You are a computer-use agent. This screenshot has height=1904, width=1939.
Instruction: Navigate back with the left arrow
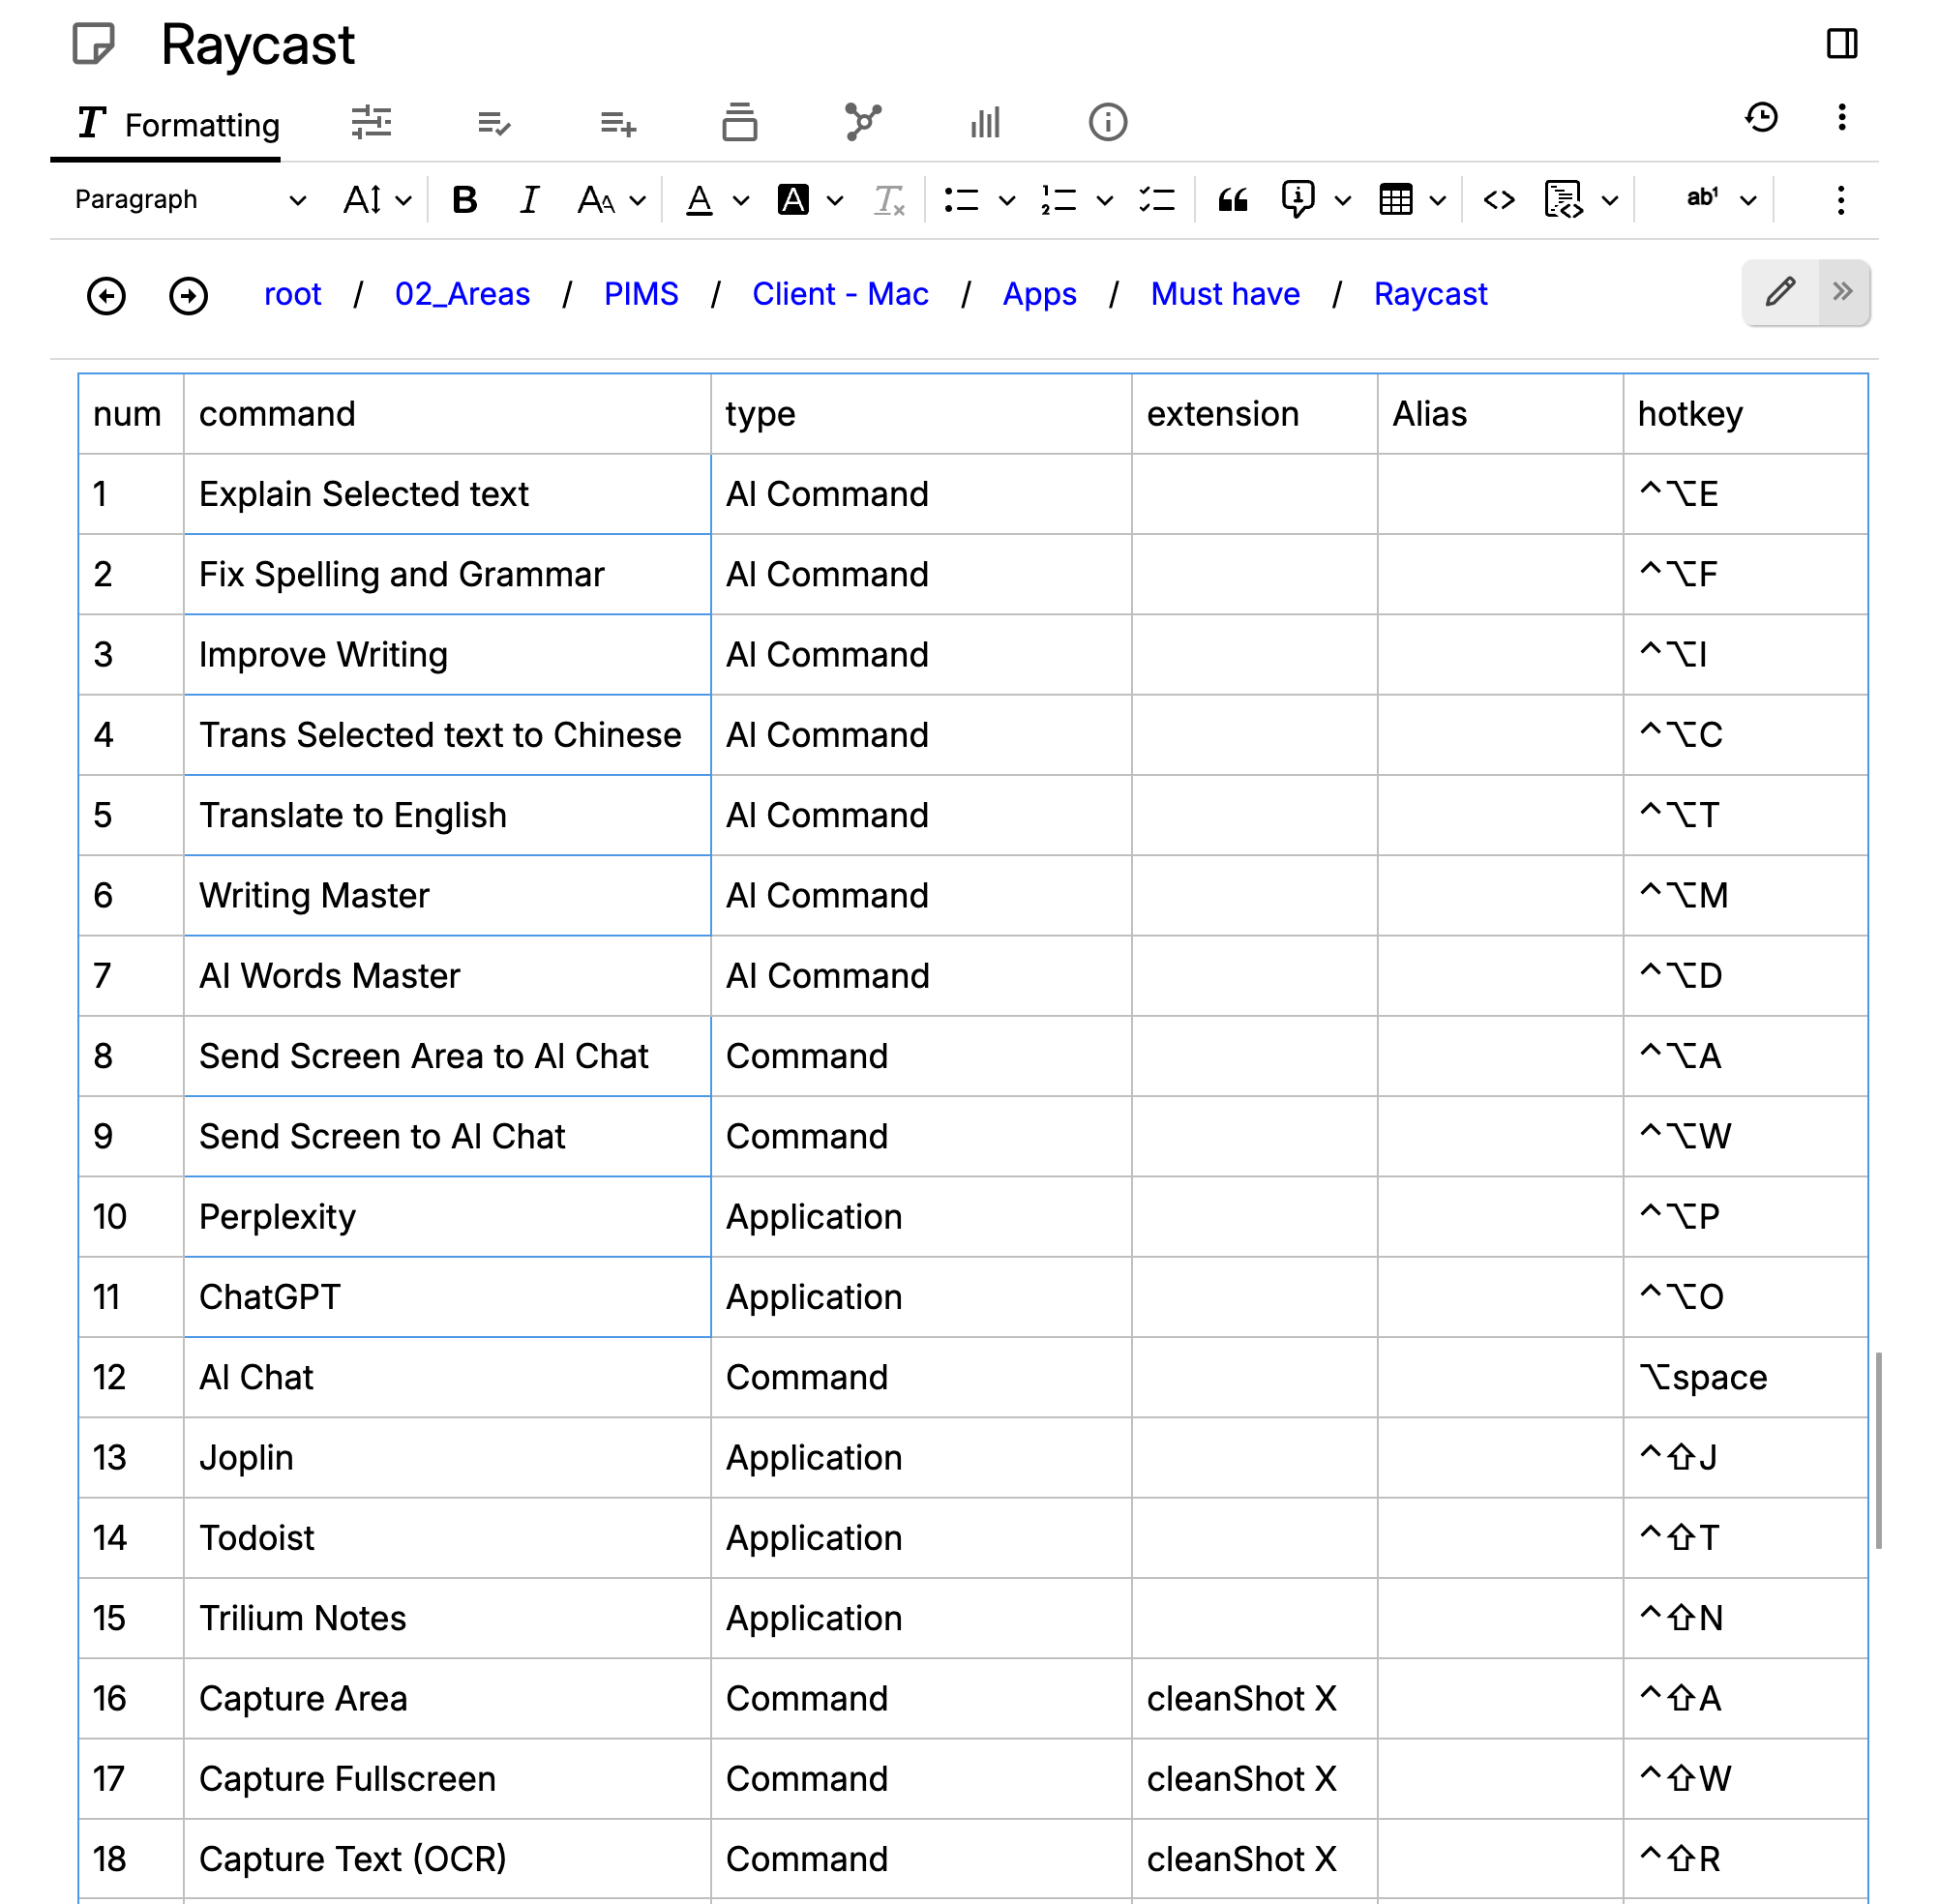[x=106, y=295]
